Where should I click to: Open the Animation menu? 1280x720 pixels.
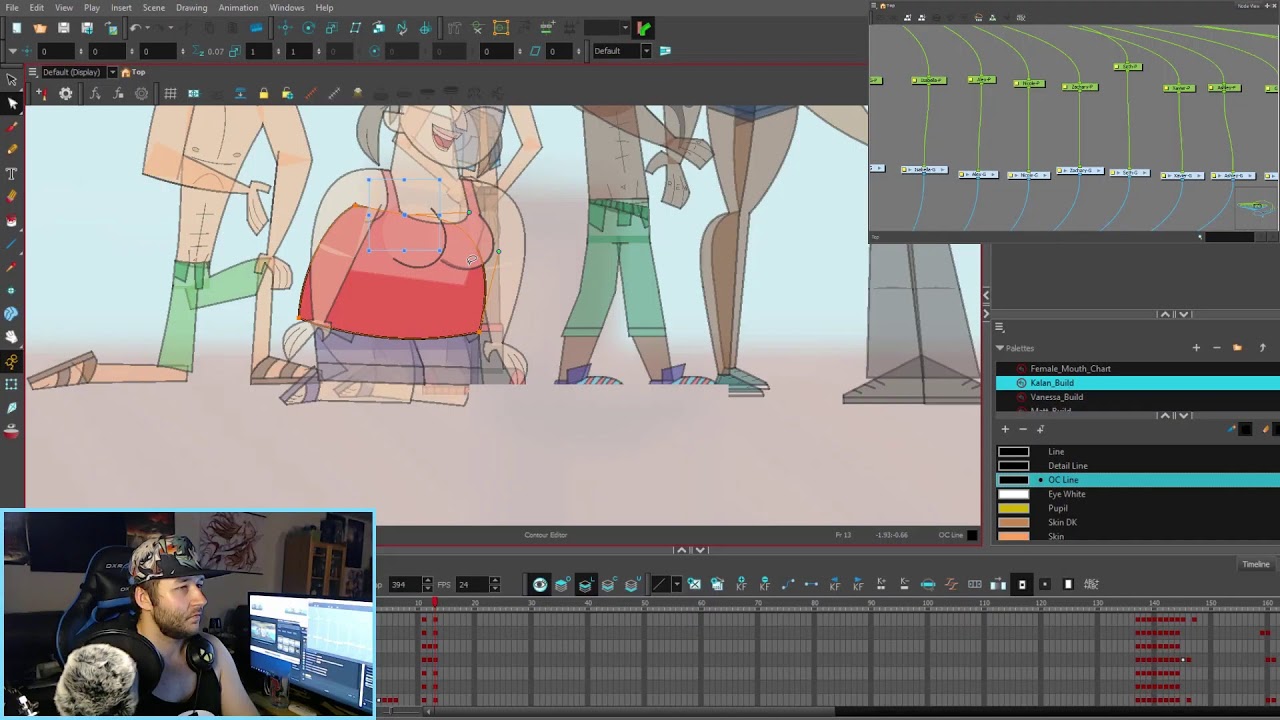coord(238,8)
